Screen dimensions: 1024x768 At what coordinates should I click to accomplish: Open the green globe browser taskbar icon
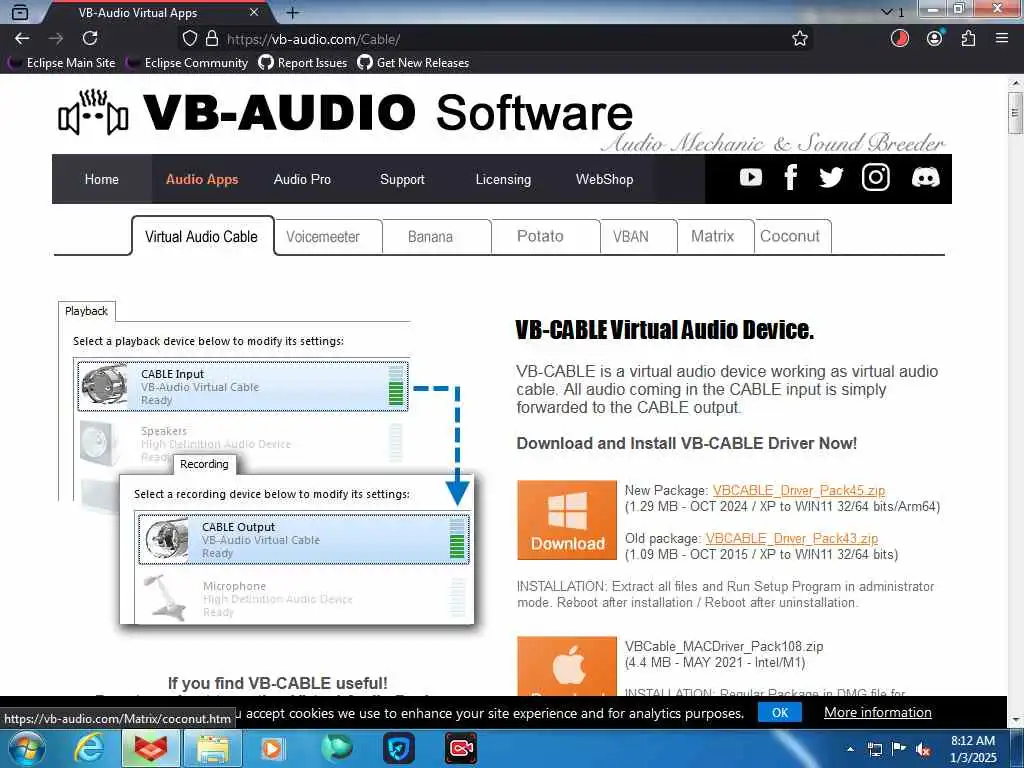pos(337,748)
